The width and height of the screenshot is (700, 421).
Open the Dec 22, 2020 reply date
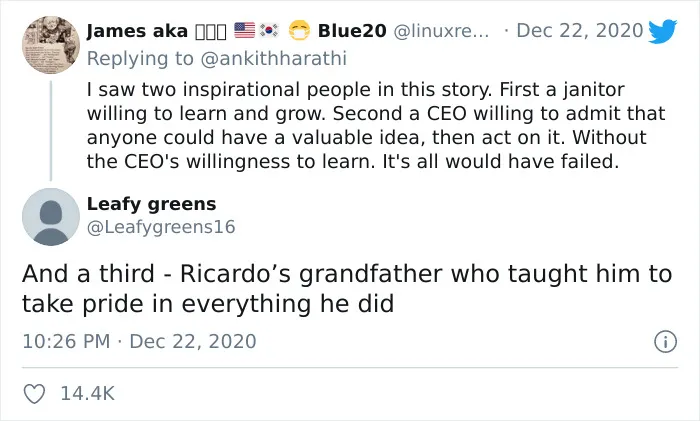pos(579,31)
